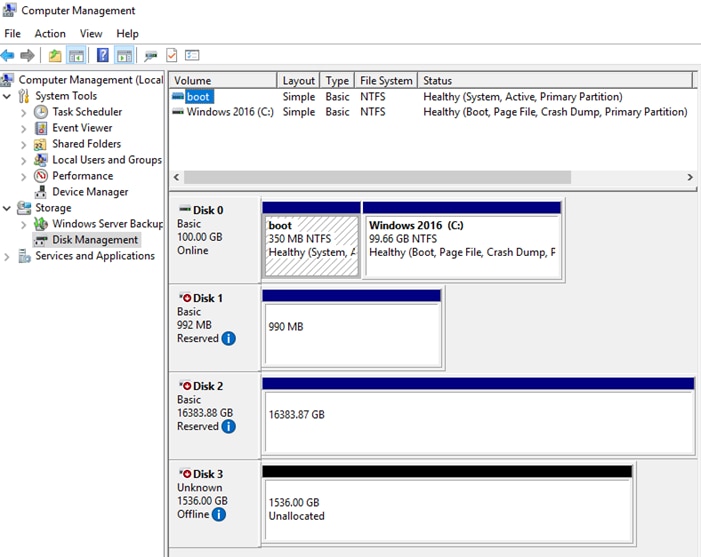This screenshot has width=701, height=557.
Task: Click the Event Viewer icon
Action: coord(41,128)
